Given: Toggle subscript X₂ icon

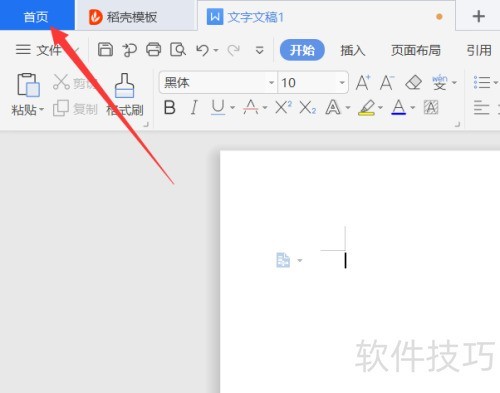Looking at the screenshot, I should (307, 108).
